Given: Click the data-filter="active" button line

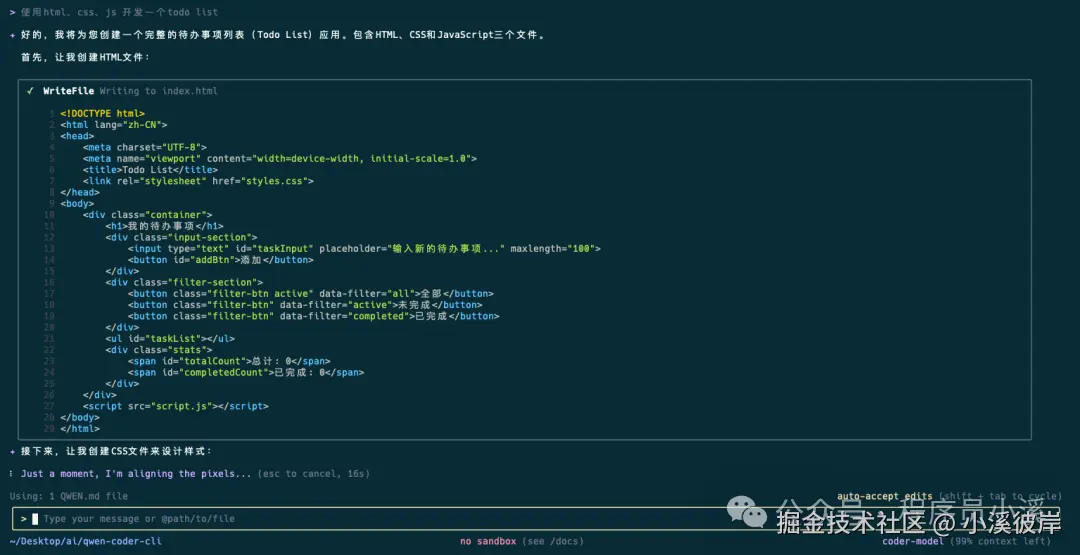Looking at the screenshot, I should coord(305,305).
